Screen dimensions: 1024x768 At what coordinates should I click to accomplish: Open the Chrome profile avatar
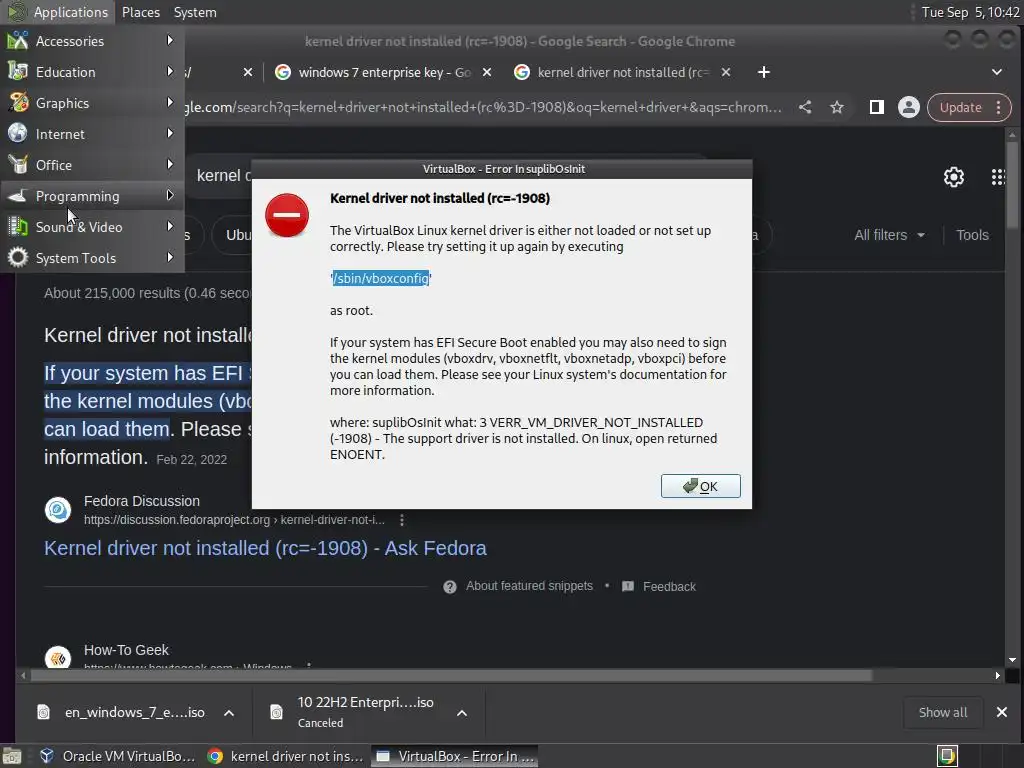(x=908, y=108)
